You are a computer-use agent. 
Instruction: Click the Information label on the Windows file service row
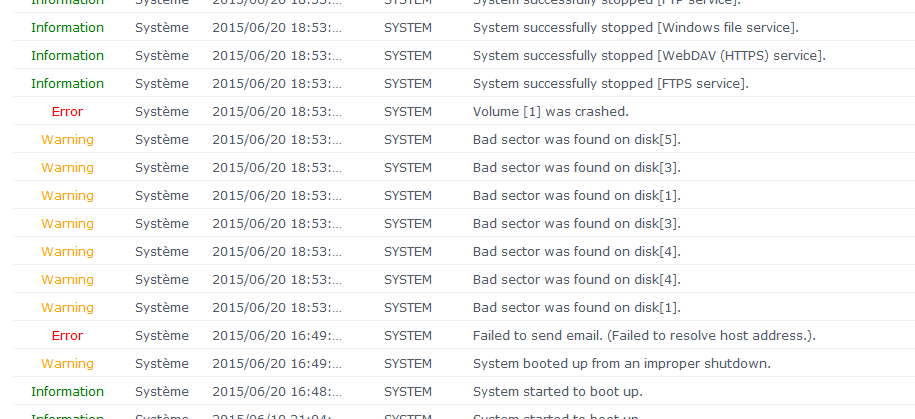(67, 27)
